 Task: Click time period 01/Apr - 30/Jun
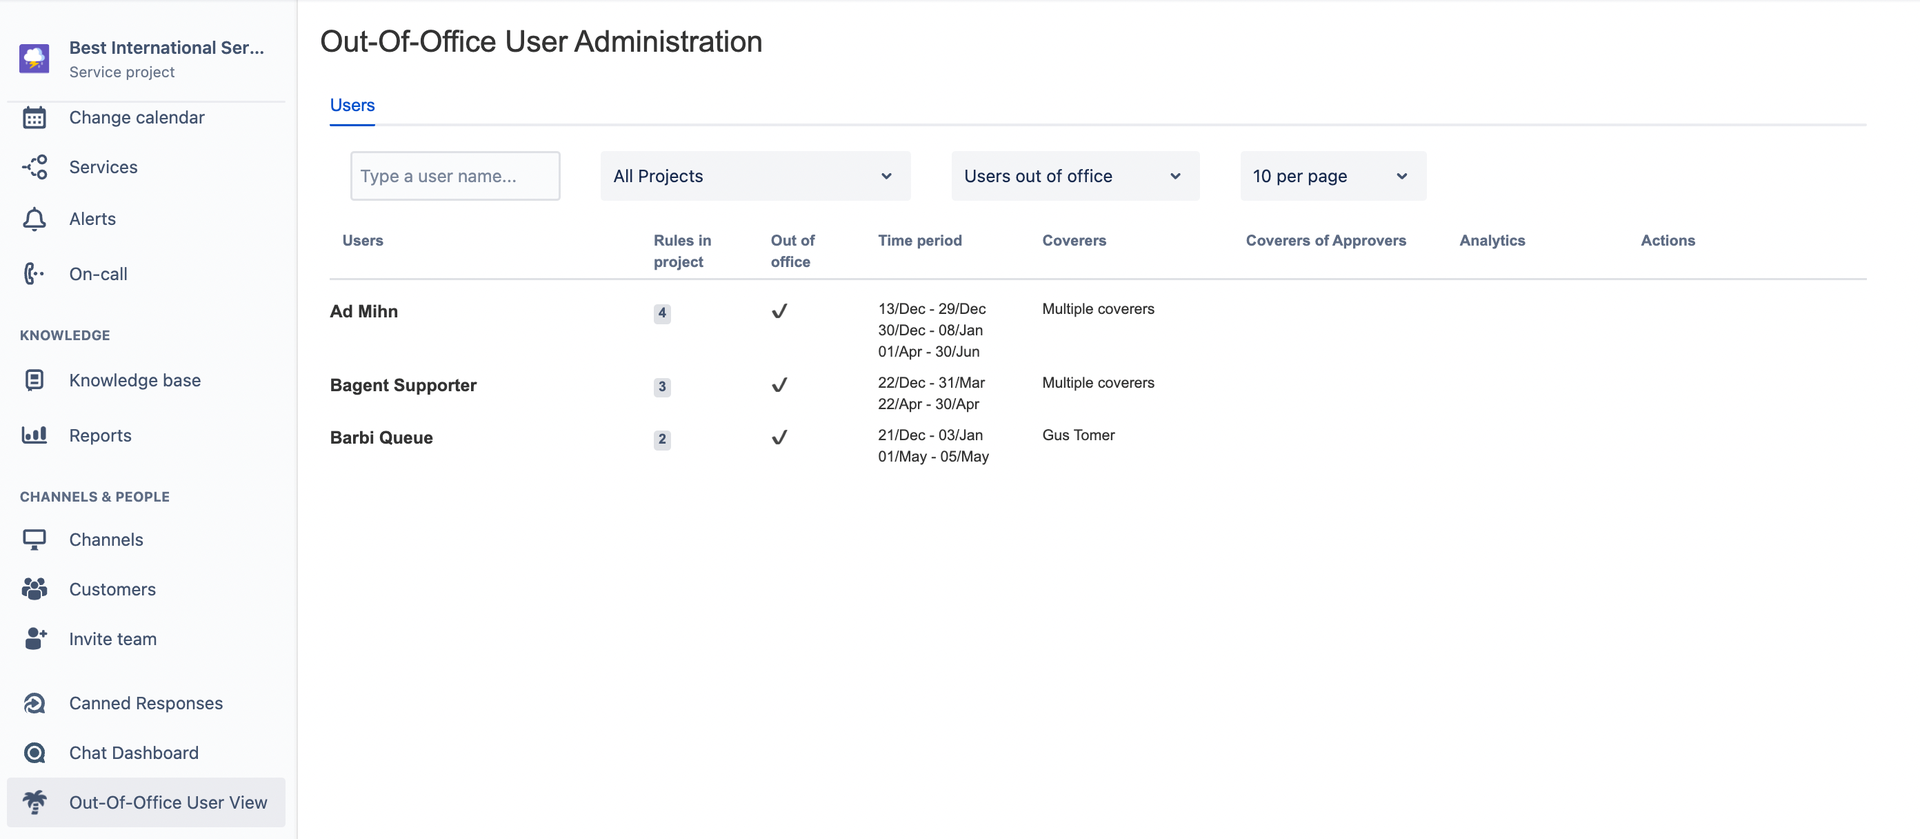pyautogui.click(x=929, y=351)
